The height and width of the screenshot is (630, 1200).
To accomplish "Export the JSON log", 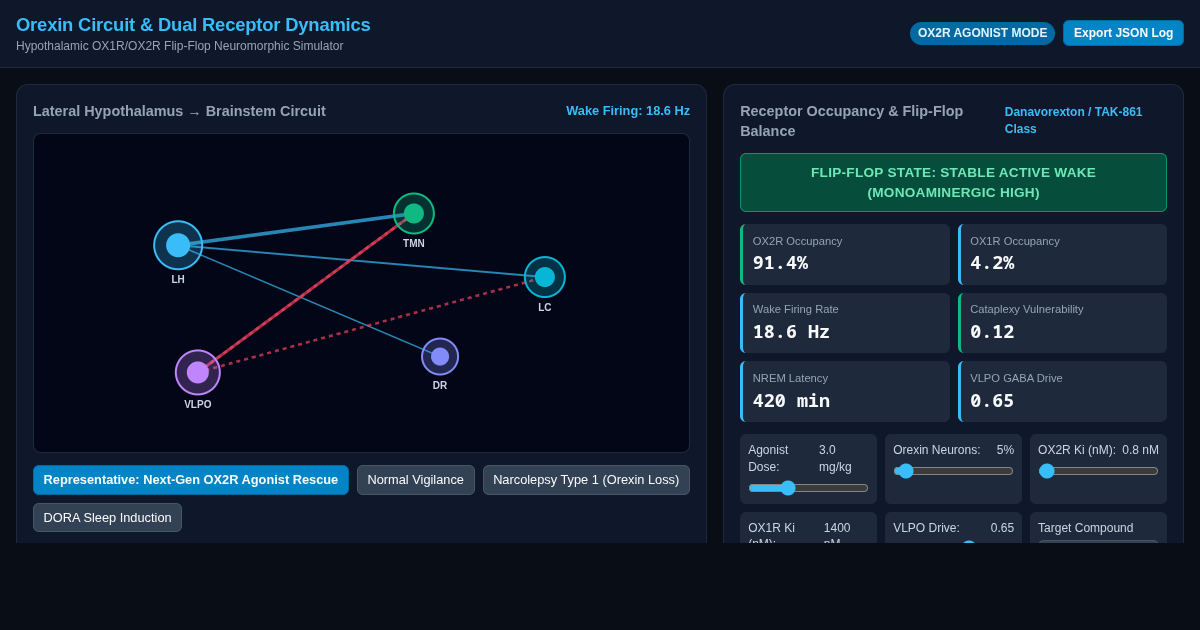I will [x=1123, y=33].
